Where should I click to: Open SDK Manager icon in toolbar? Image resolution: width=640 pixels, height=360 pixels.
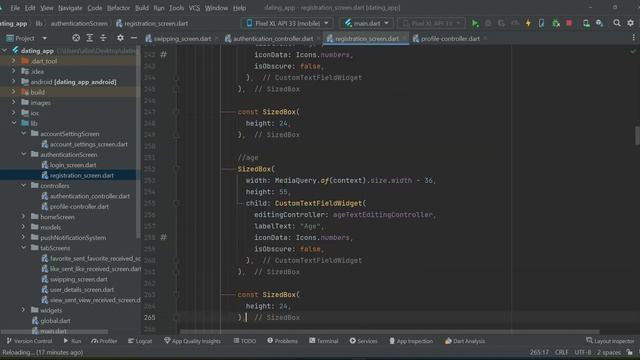pyautogui.click(x=600, y=23)
